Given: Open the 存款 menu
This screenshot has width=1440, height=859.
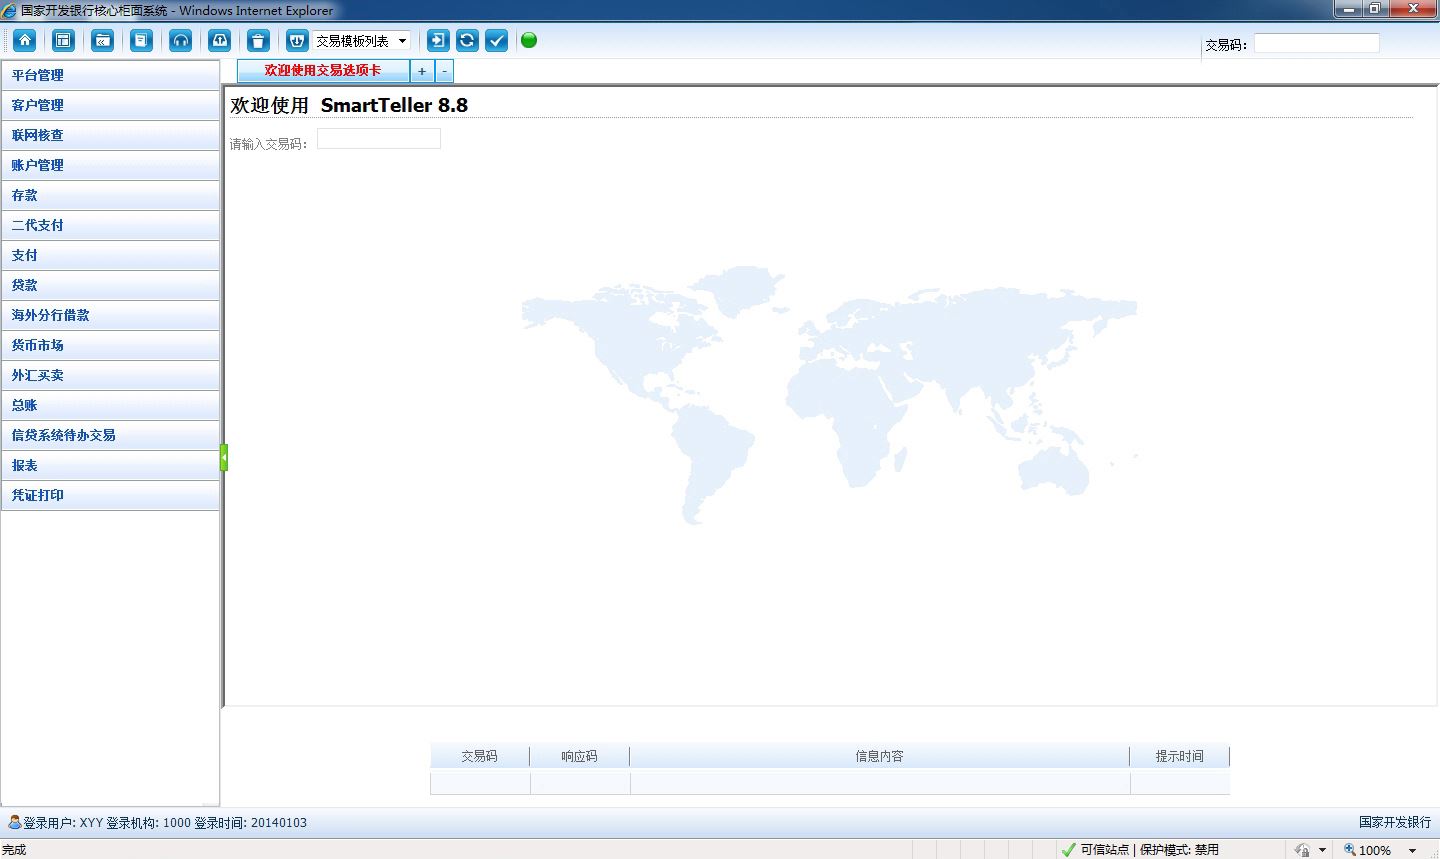Looking at the screenshot, I should pos(110,195).
